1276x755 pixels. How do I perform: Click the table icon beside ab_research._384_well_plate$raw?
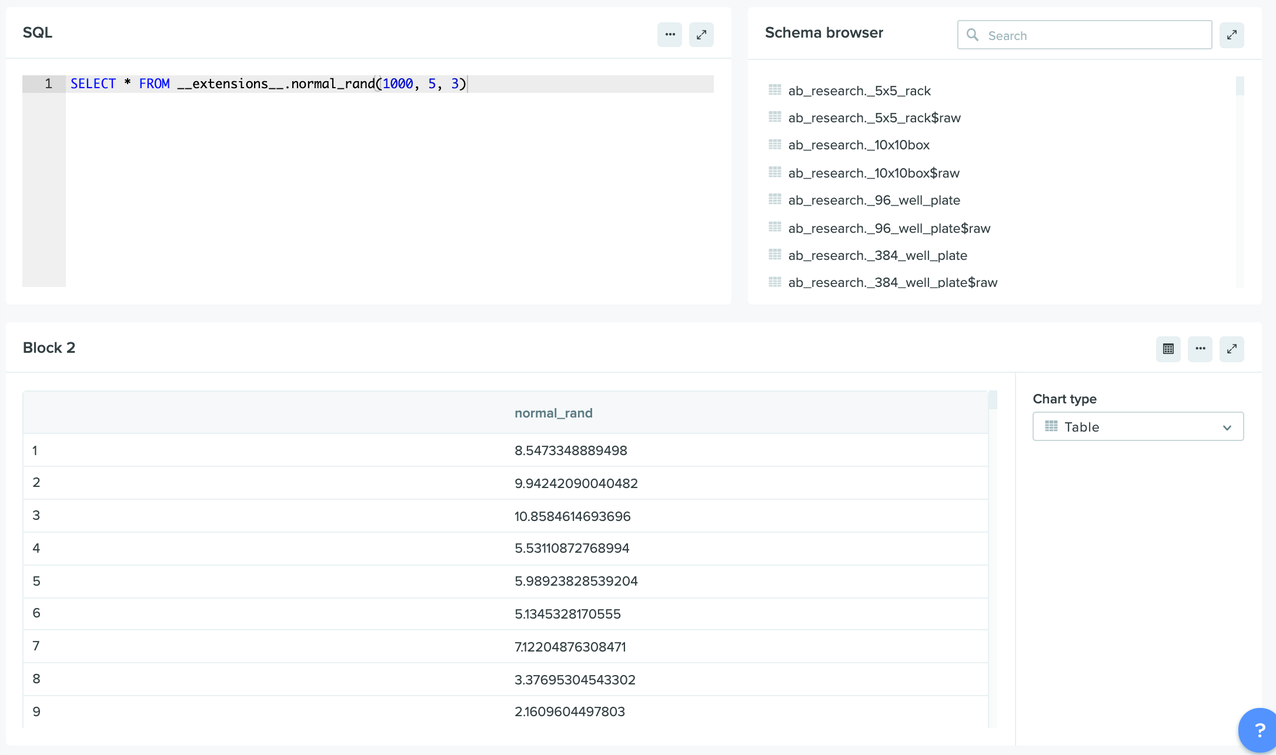pos(775,282)
